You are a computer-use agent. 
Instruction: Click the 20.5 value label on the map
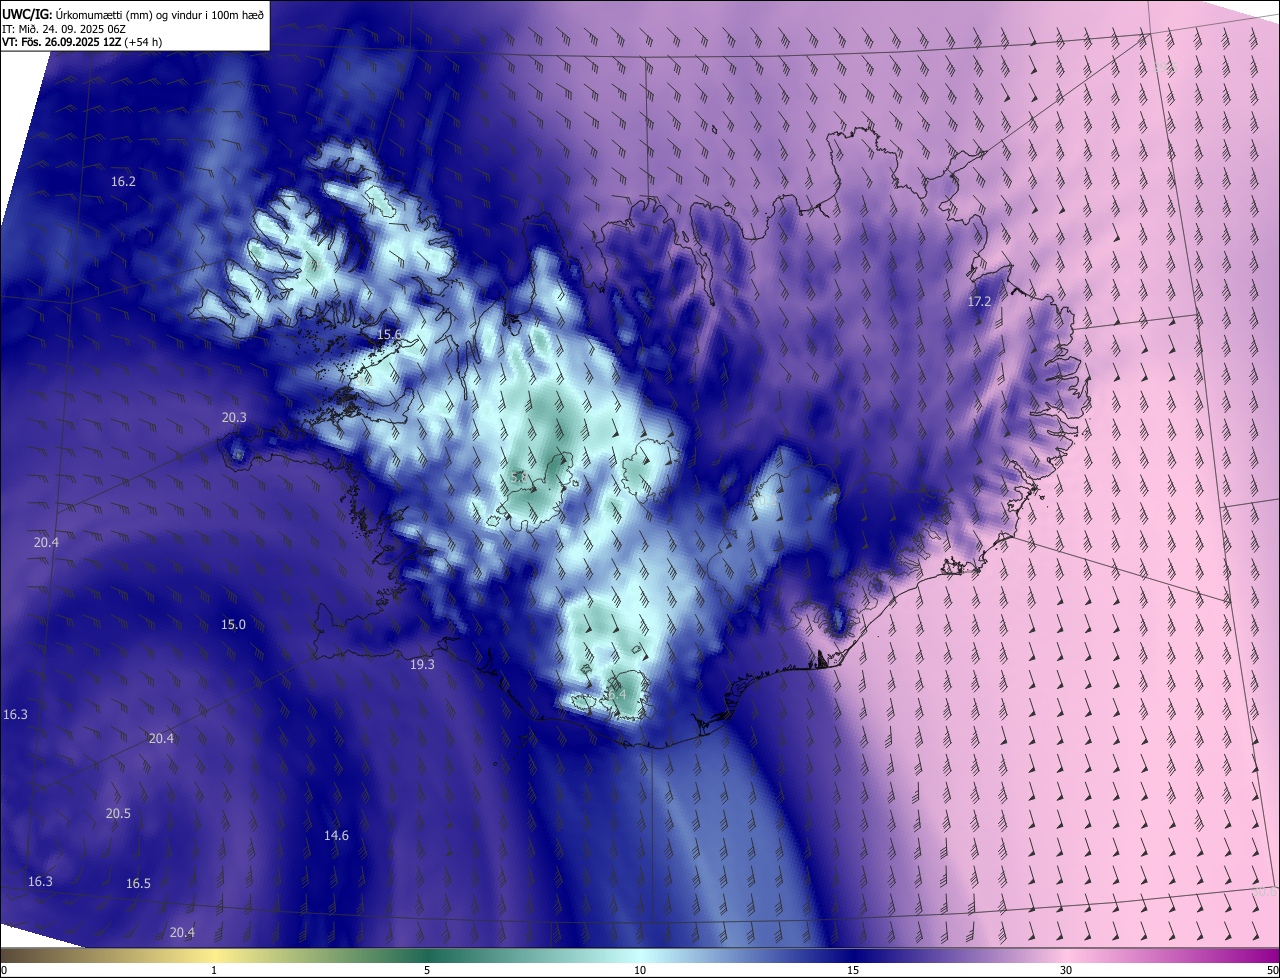[x=117, y=813]
